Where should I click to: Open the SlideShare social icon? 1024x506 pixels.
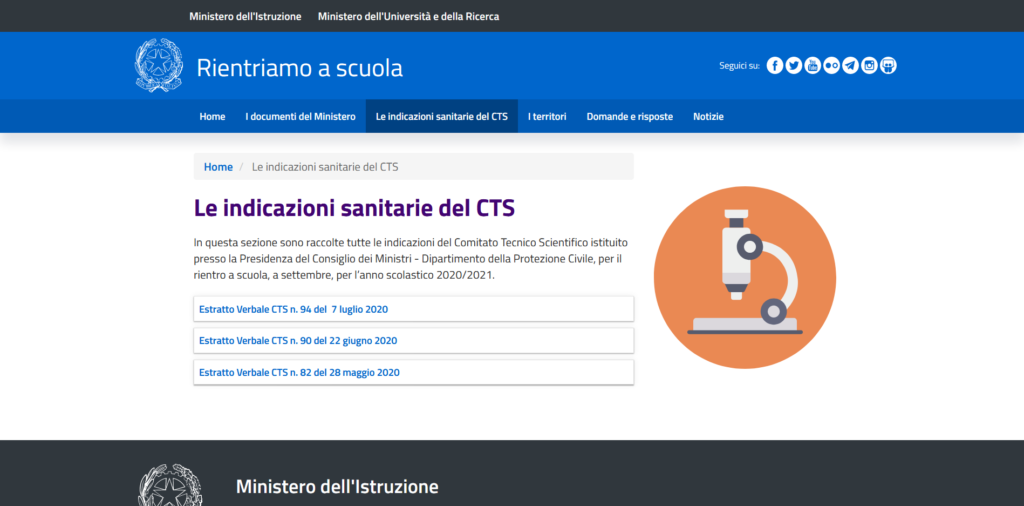[888, 65]
